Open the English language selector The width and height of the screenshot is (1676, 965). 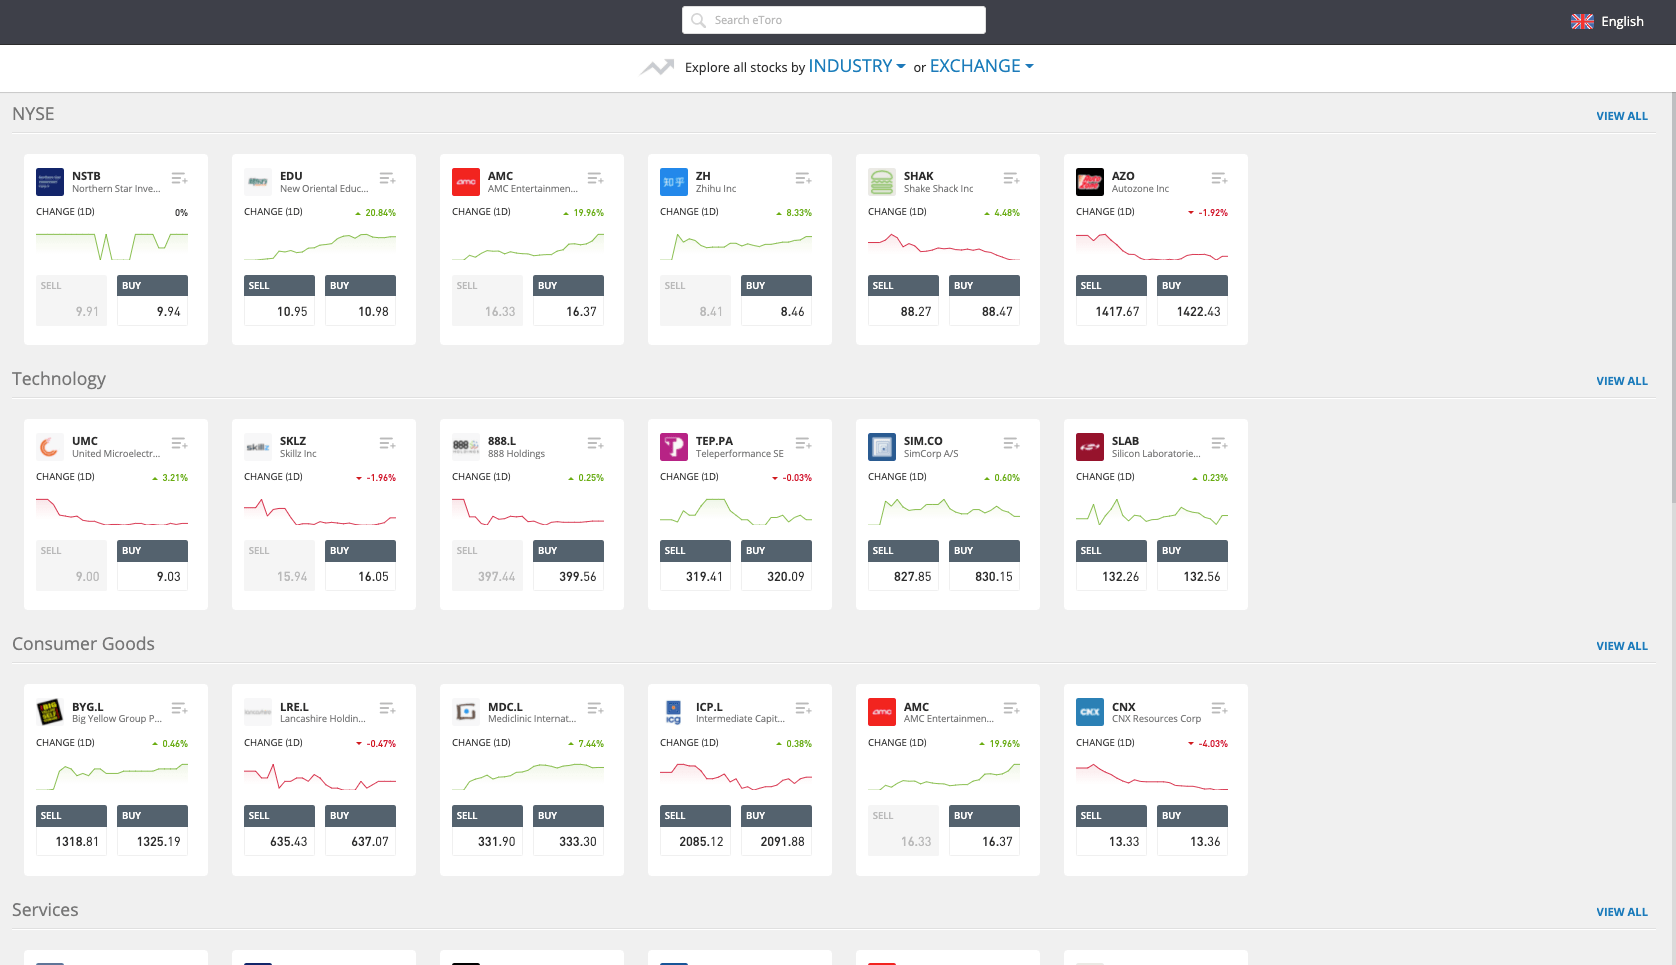click(x=1608, y=21)
